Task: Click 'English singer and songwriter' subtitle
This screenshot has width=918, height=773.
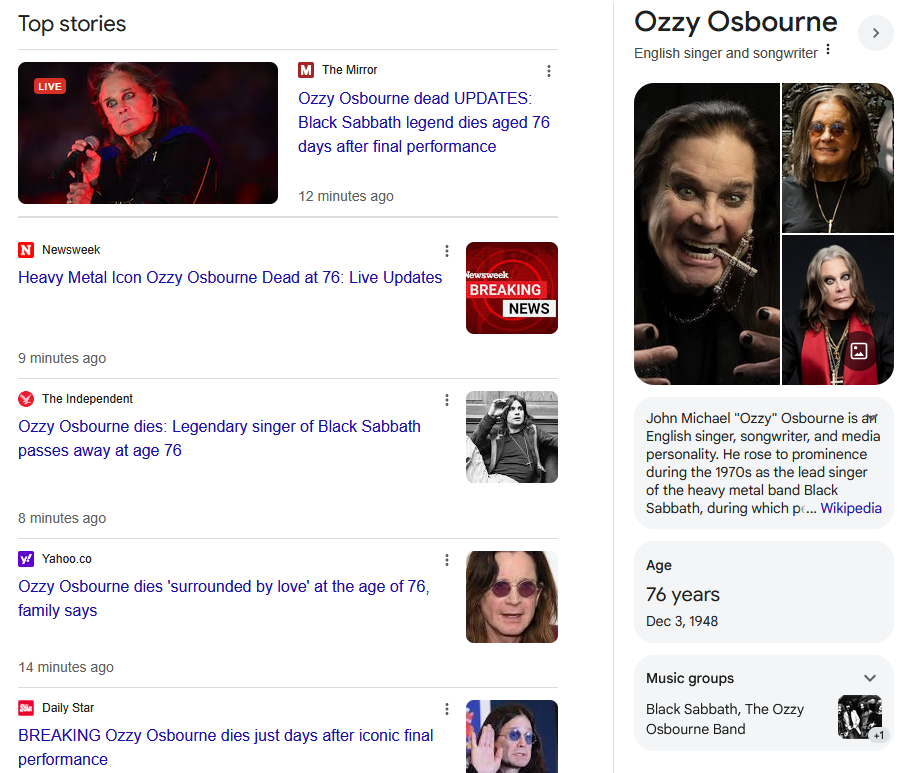Action: [x=725, y=53]
